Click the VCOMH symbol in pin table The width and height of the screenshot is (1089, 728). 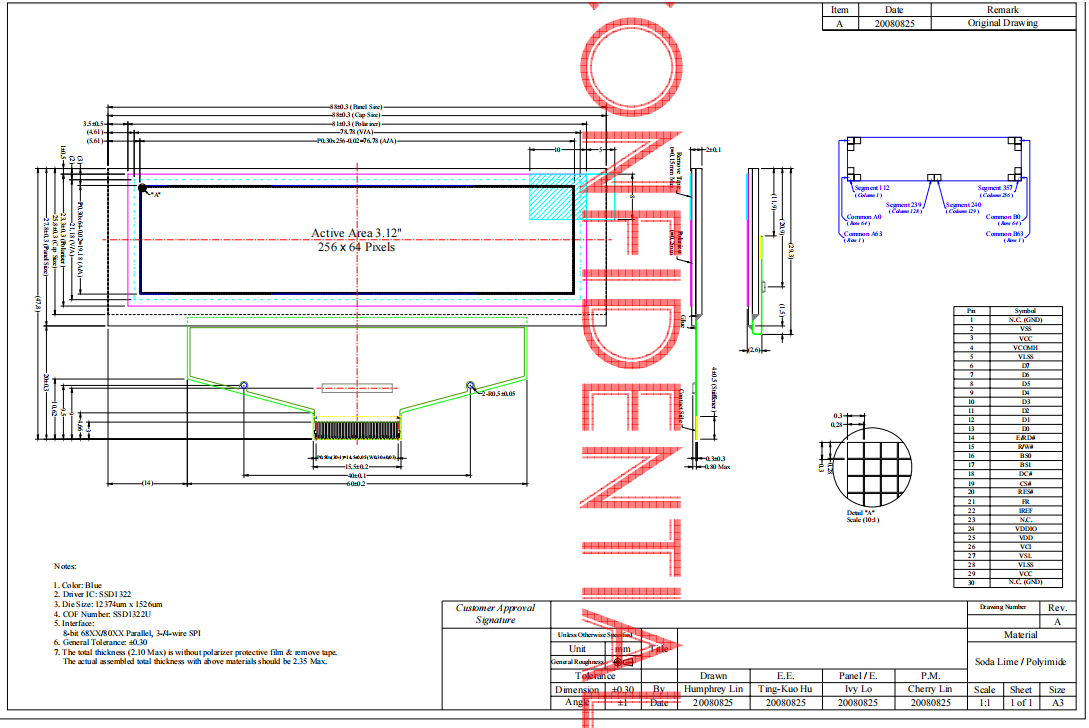pyautogui.click(x=1025, y=347)
